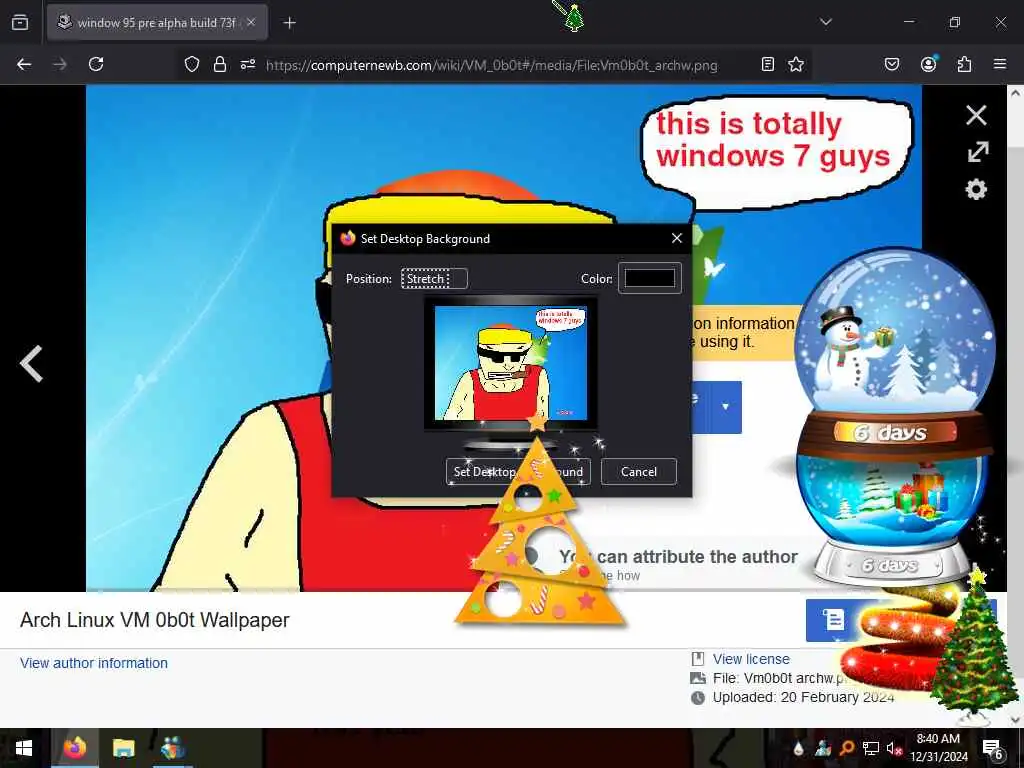
Task: Click page vertical scrollbar up arrow
Action: (1016, 93)
